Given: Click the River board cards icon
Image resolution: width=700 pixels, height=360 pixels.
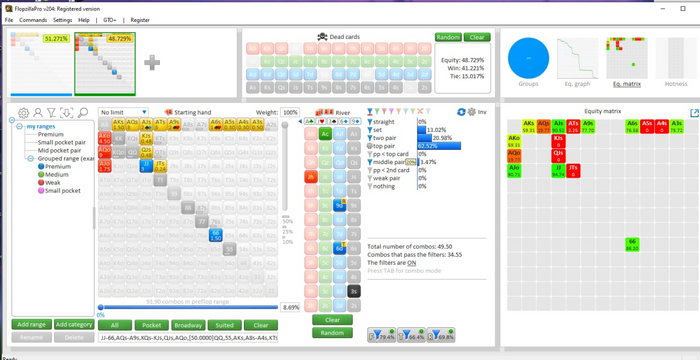Looking at the screenshot, I should (325, 112).
